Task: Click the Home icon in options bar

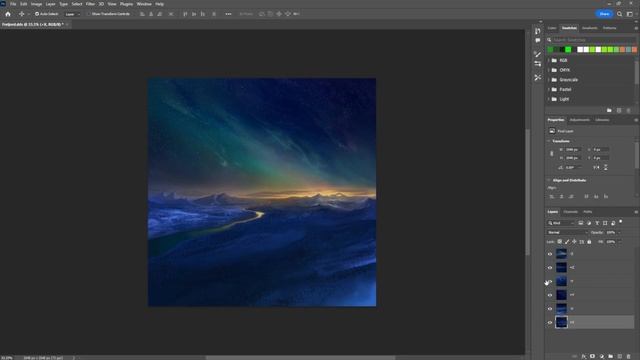Action: coord(8,14)
